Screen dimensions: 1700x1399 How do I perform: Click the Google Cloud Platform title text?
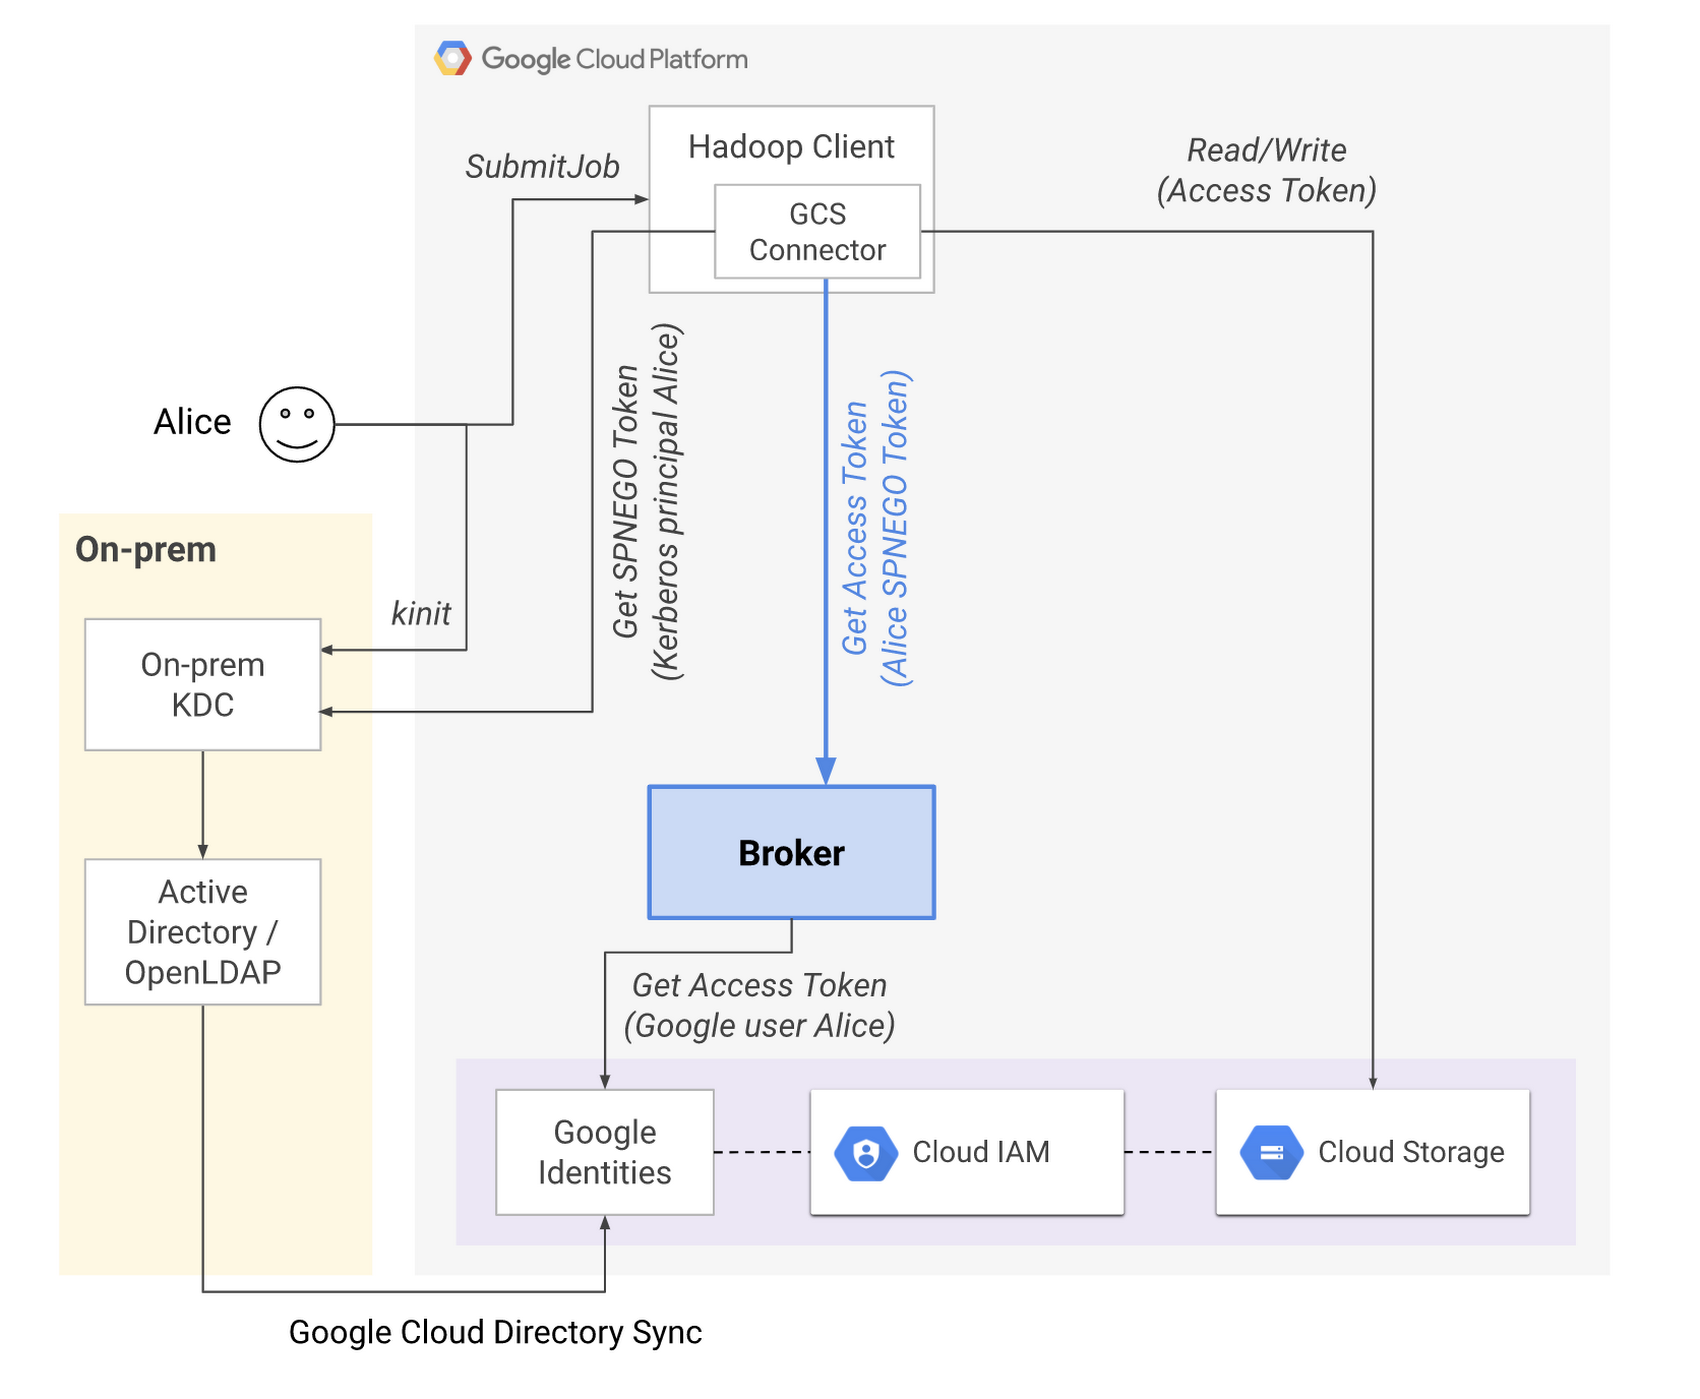[x=615, y=59]
